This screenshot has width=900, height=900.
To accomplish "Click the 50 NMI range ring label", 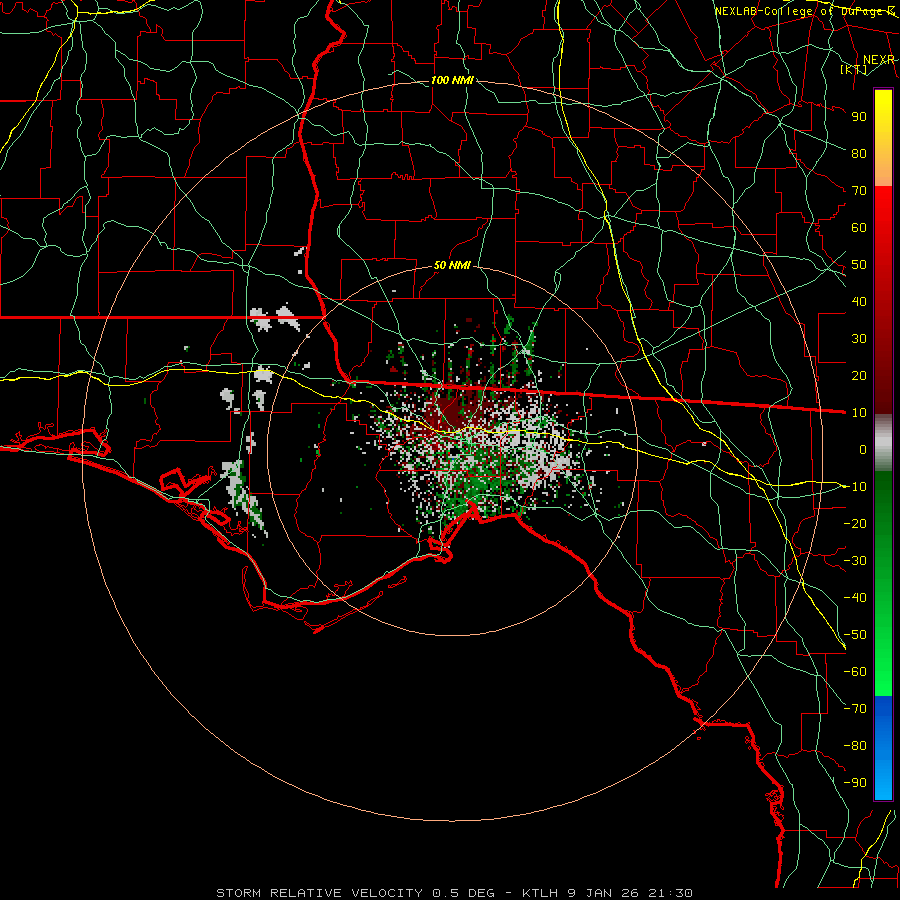I will point(452,265).
